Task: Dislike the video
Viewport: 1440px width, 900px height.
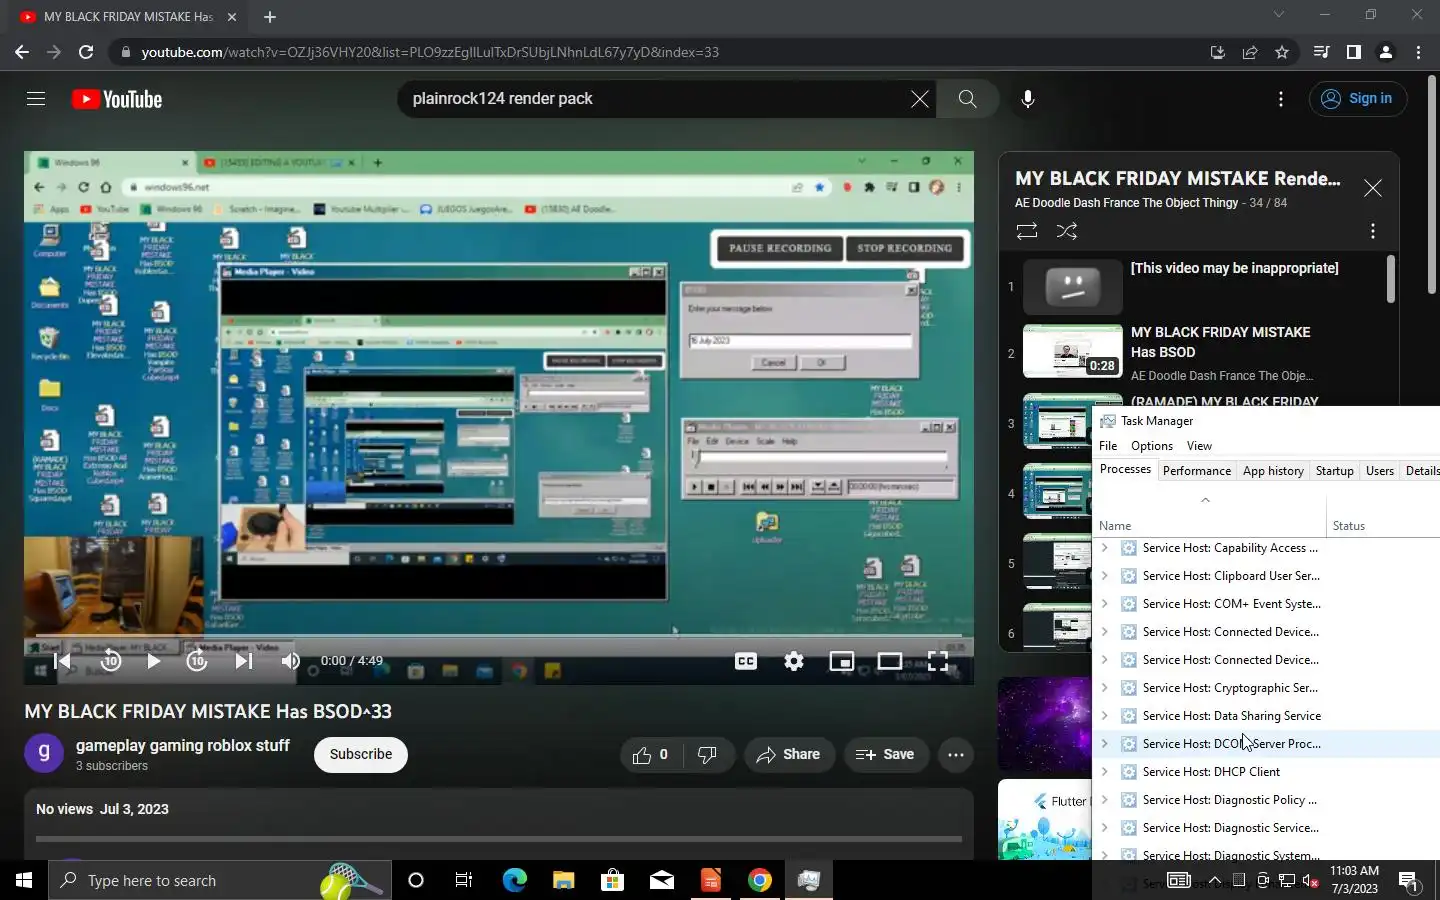Action: pyautogui.click(x=707, y=755)
